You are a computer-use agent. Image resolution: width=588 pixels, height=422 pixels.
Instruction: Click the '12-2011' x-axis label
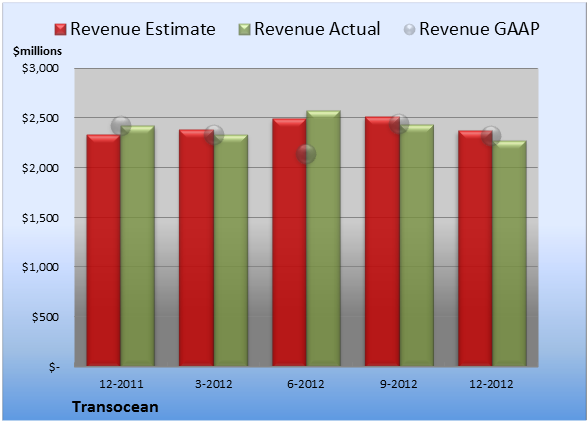(121, 384)
